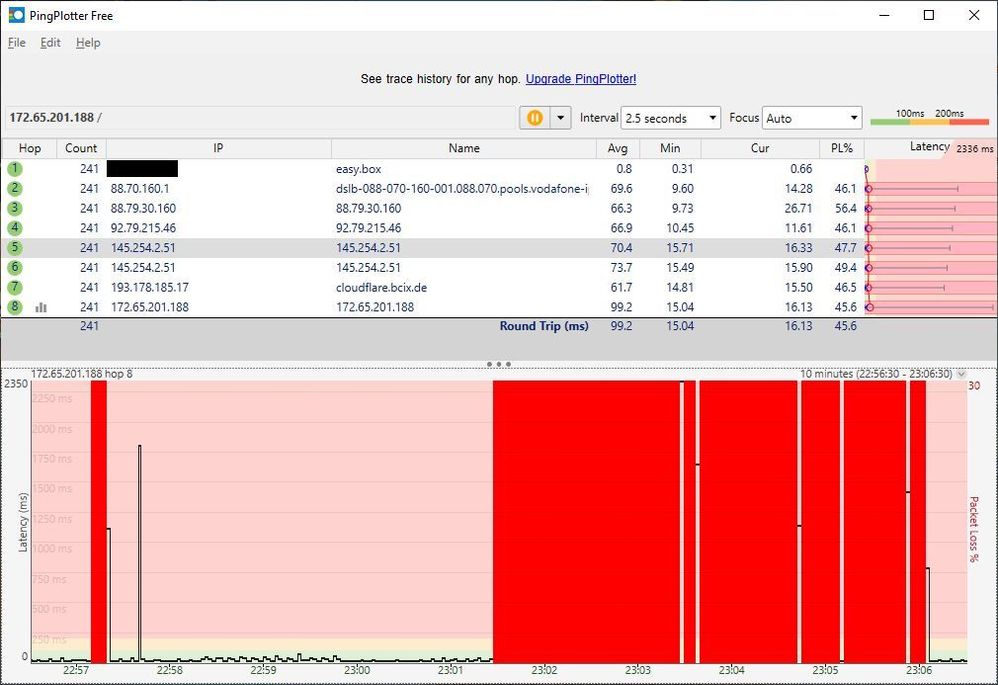Select hop 5 green circle icon
The width and height of the screenshot is (998, 685).
pos(15,248)
